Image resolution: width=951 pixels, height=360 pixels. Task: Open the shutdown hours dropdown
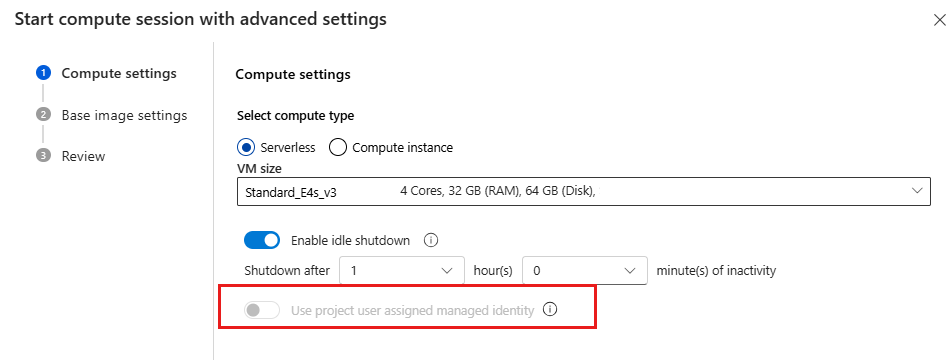[x=402, y=270]
